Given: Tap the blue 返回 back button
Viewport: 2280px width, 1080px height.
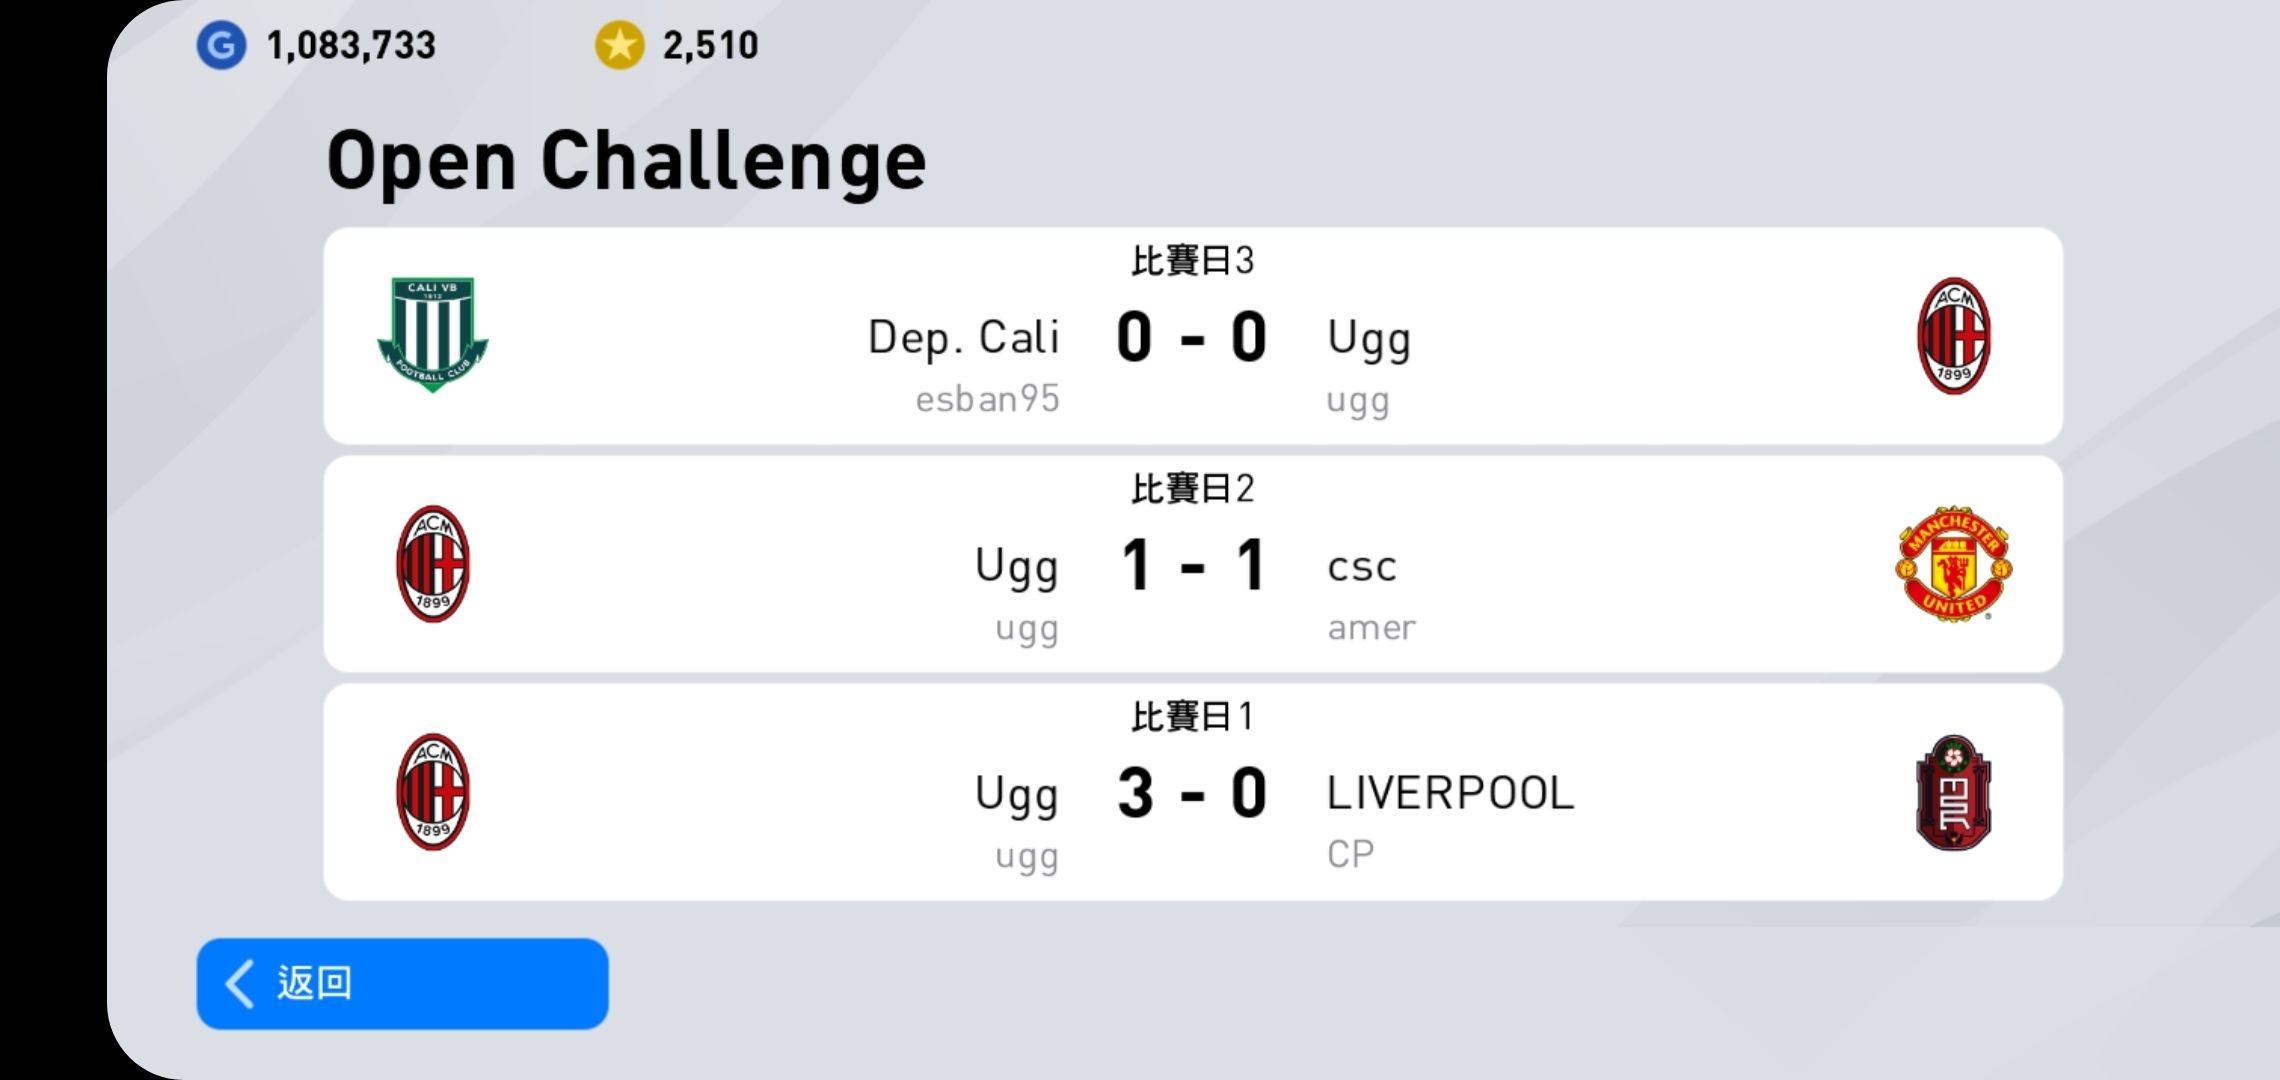Looking at the screenshot, I should pos(402,983).
